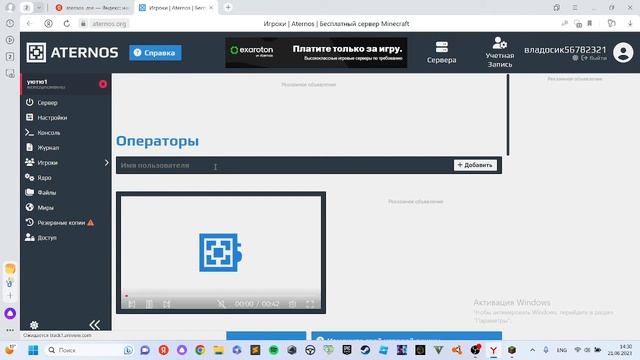
Task: Click the Имя пользователя input field
Action: [x=285, y=165]
